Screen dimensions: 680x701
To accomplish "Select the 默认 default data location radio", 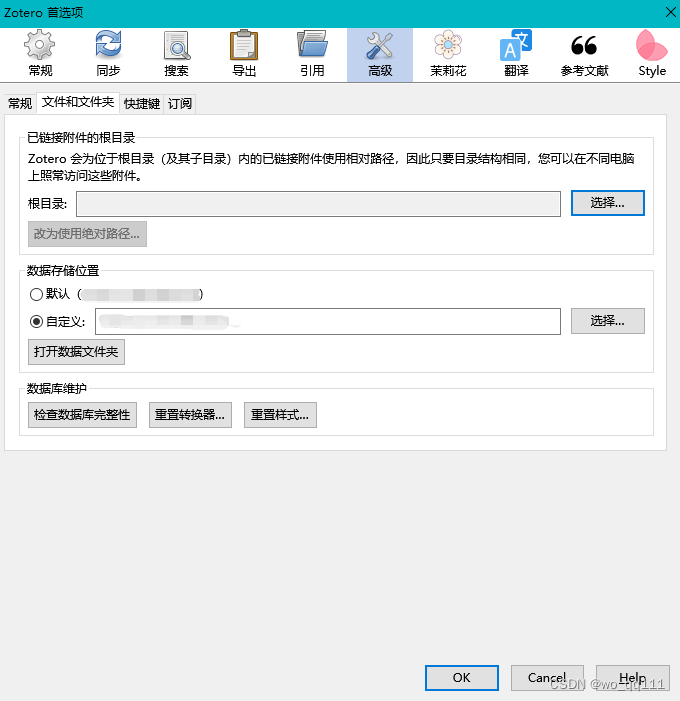I will [36, 294].
